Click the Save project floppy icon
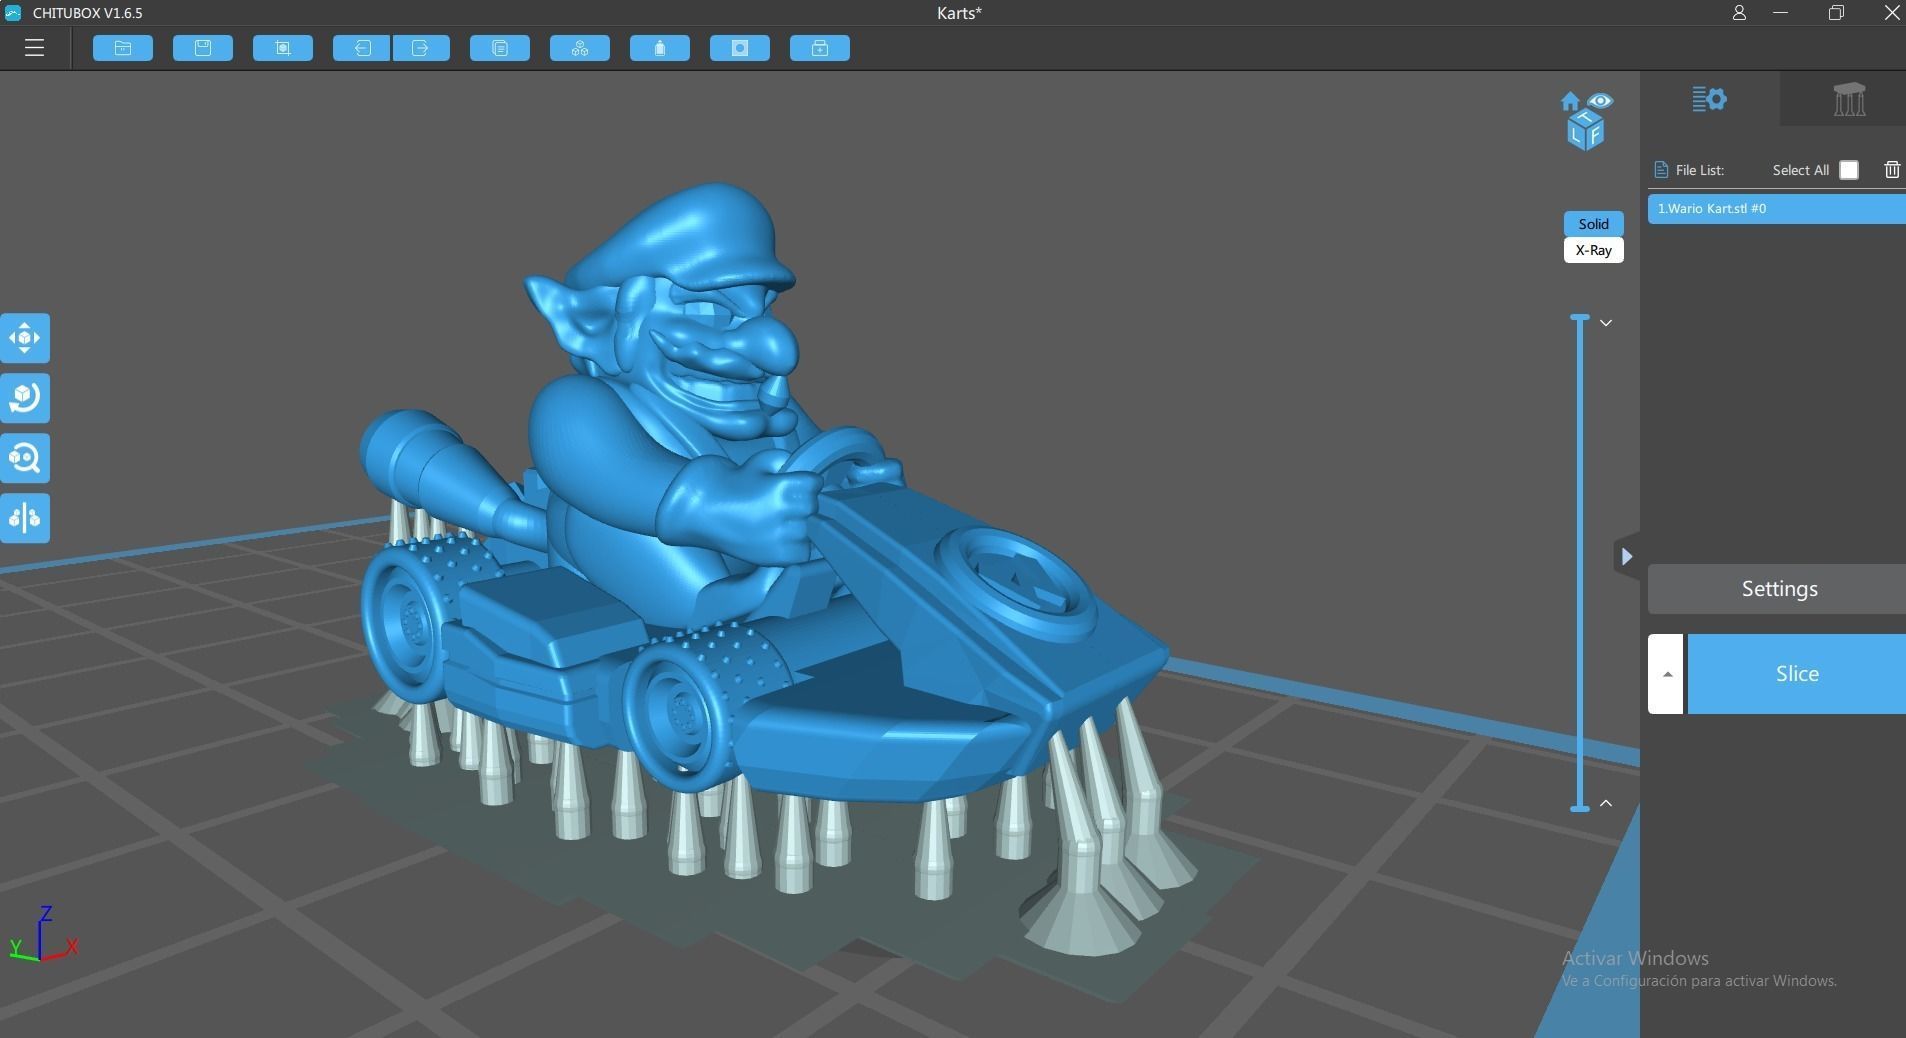The image size is (1906, 1038). click(x=203, y=48)
